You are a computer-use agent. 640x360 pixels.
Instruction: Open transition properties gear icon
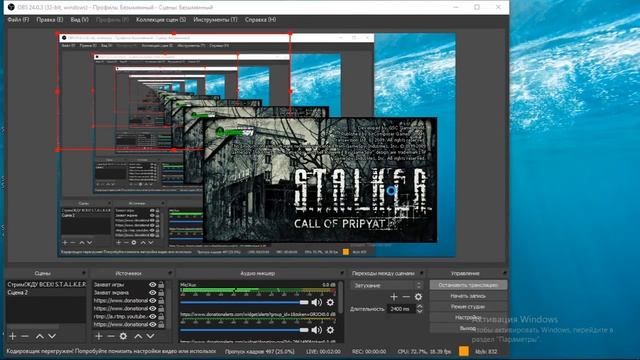pos(418,297)
